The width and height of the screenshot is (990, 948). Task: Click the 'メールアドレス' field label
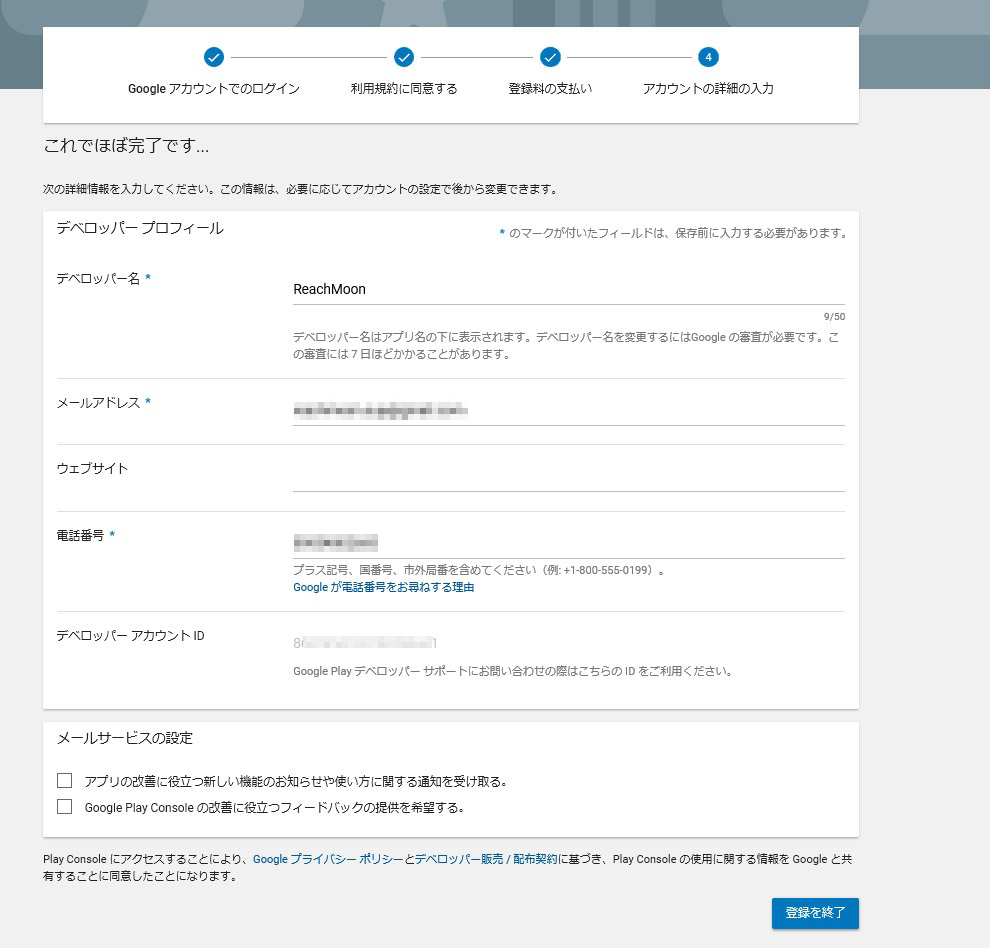[98, 403]
